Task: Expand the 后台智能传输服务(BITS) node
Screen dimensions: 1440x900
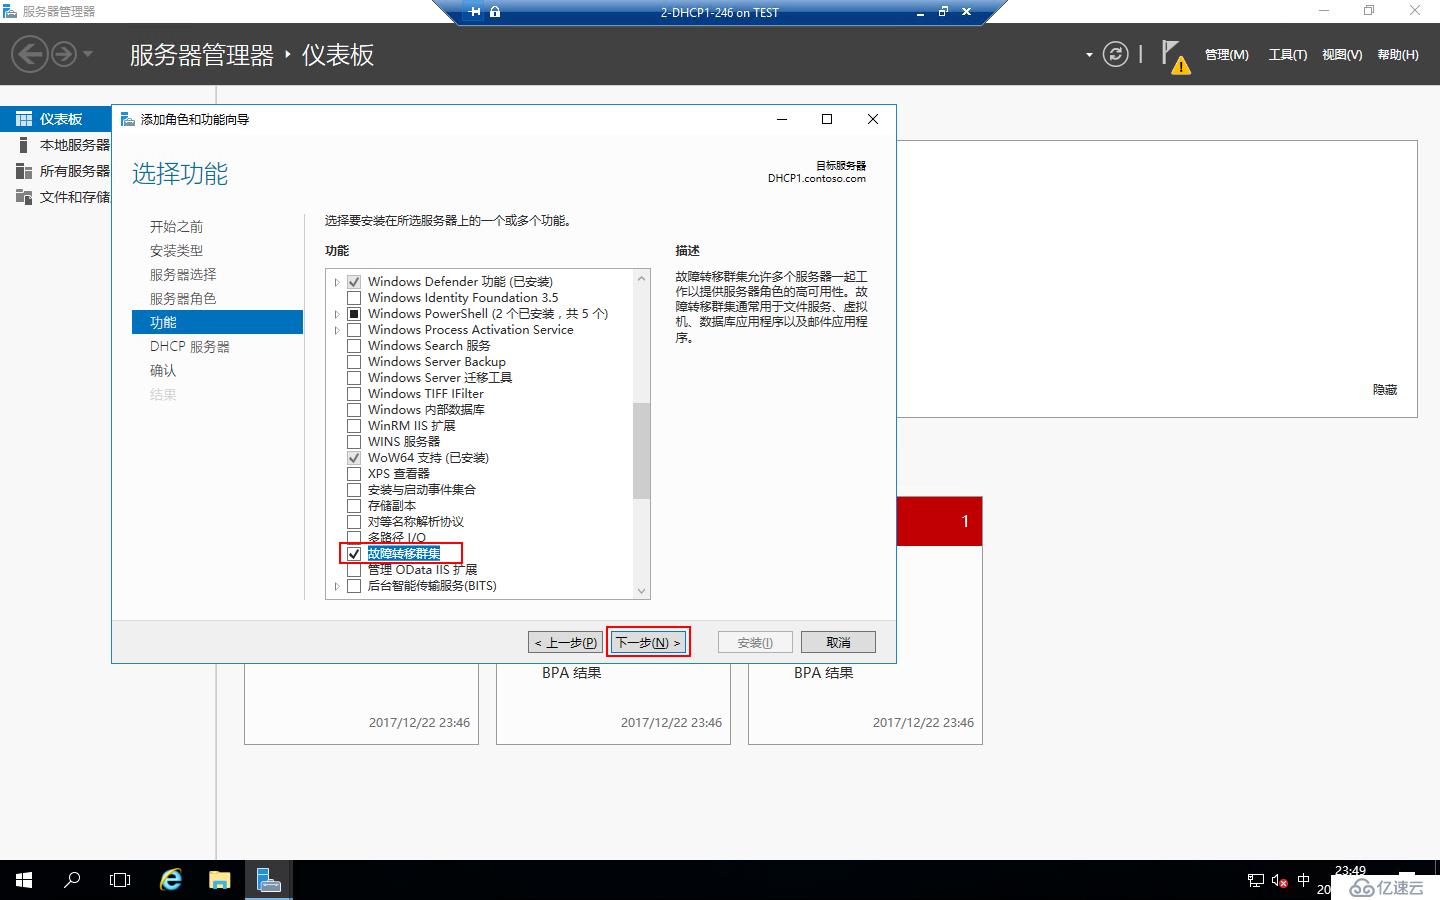Action: coord(337,586)
